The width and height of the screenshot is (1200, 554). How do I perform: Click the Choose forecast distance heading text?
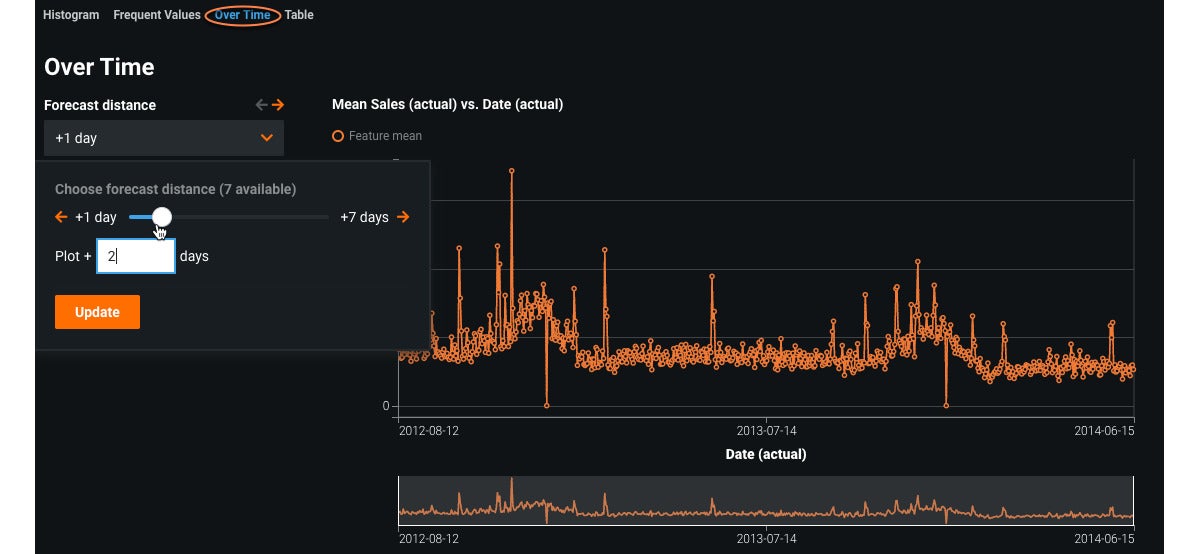coord(175,189)
